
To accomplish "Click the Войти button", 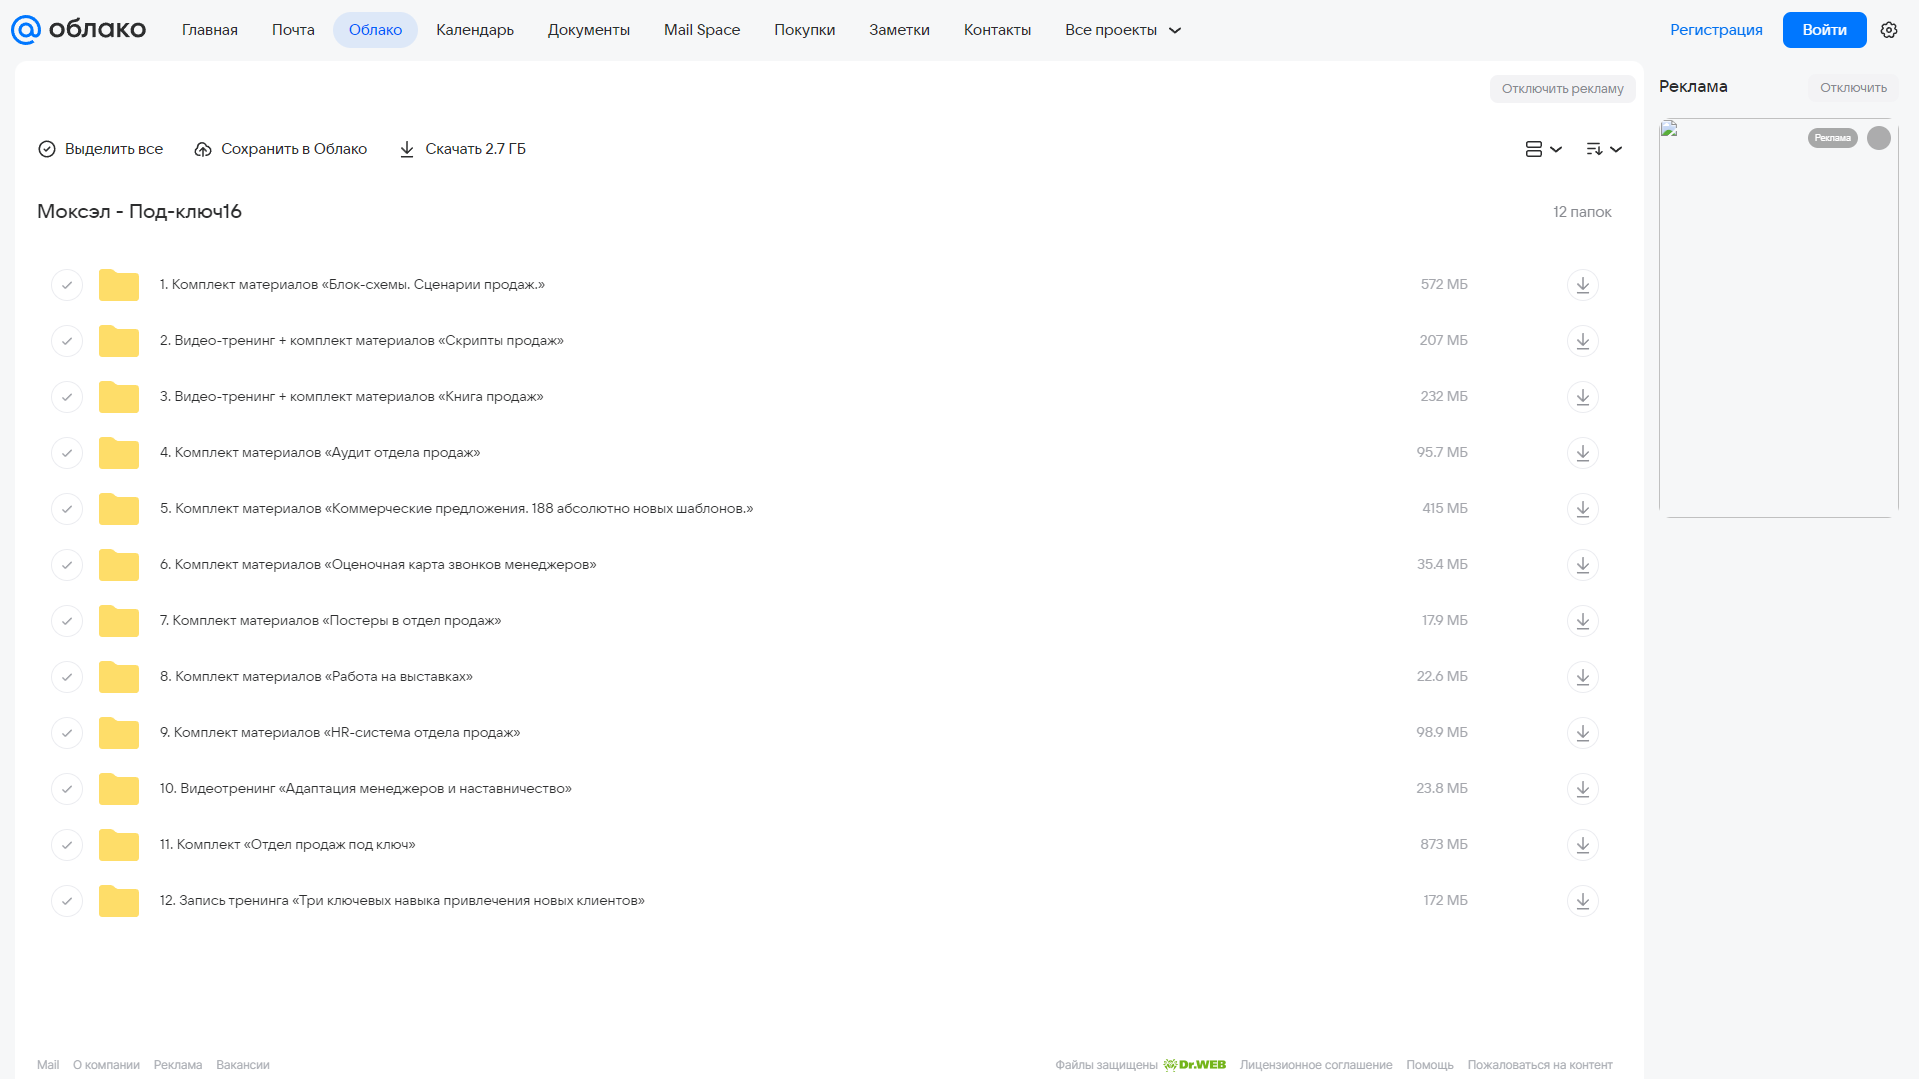I will click(x=1824, y=30).
